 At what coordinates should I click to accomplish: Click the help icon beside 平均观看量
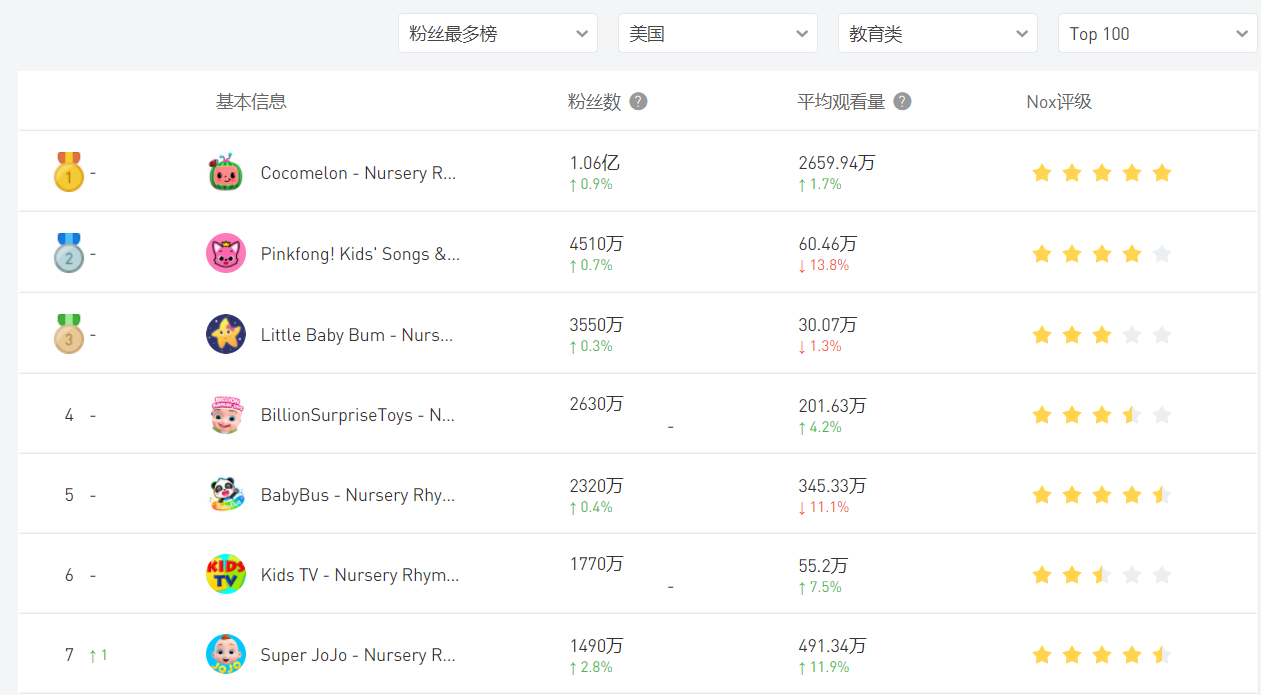pyautogui.click(x=902, y=101)
